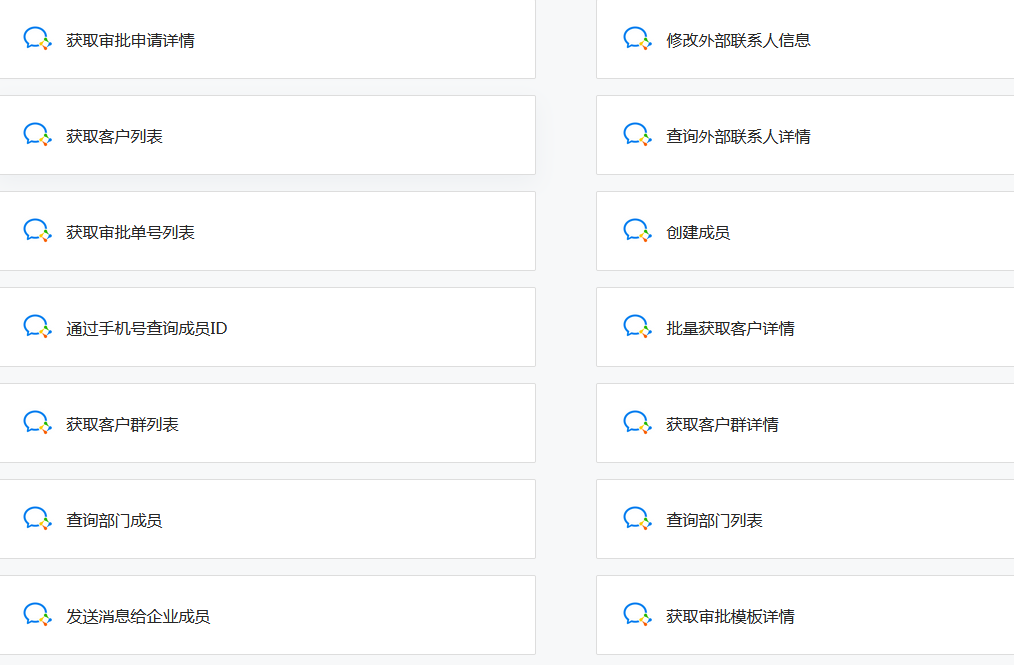Open the 发送消息给企业成员 action
Image resolution: width=1014 pixels, height=665 pixels.
268,615
